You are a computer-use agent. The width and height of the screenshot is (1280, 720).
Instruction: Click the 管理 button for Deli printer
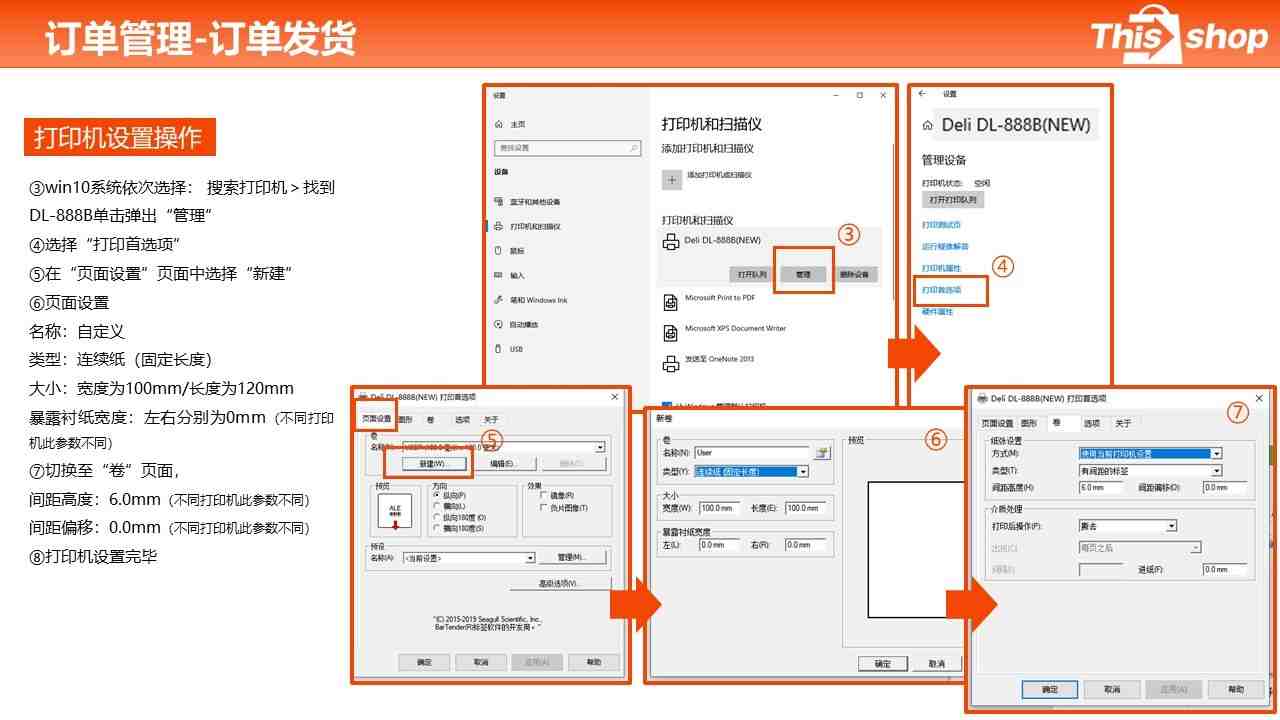pos(803,274)
